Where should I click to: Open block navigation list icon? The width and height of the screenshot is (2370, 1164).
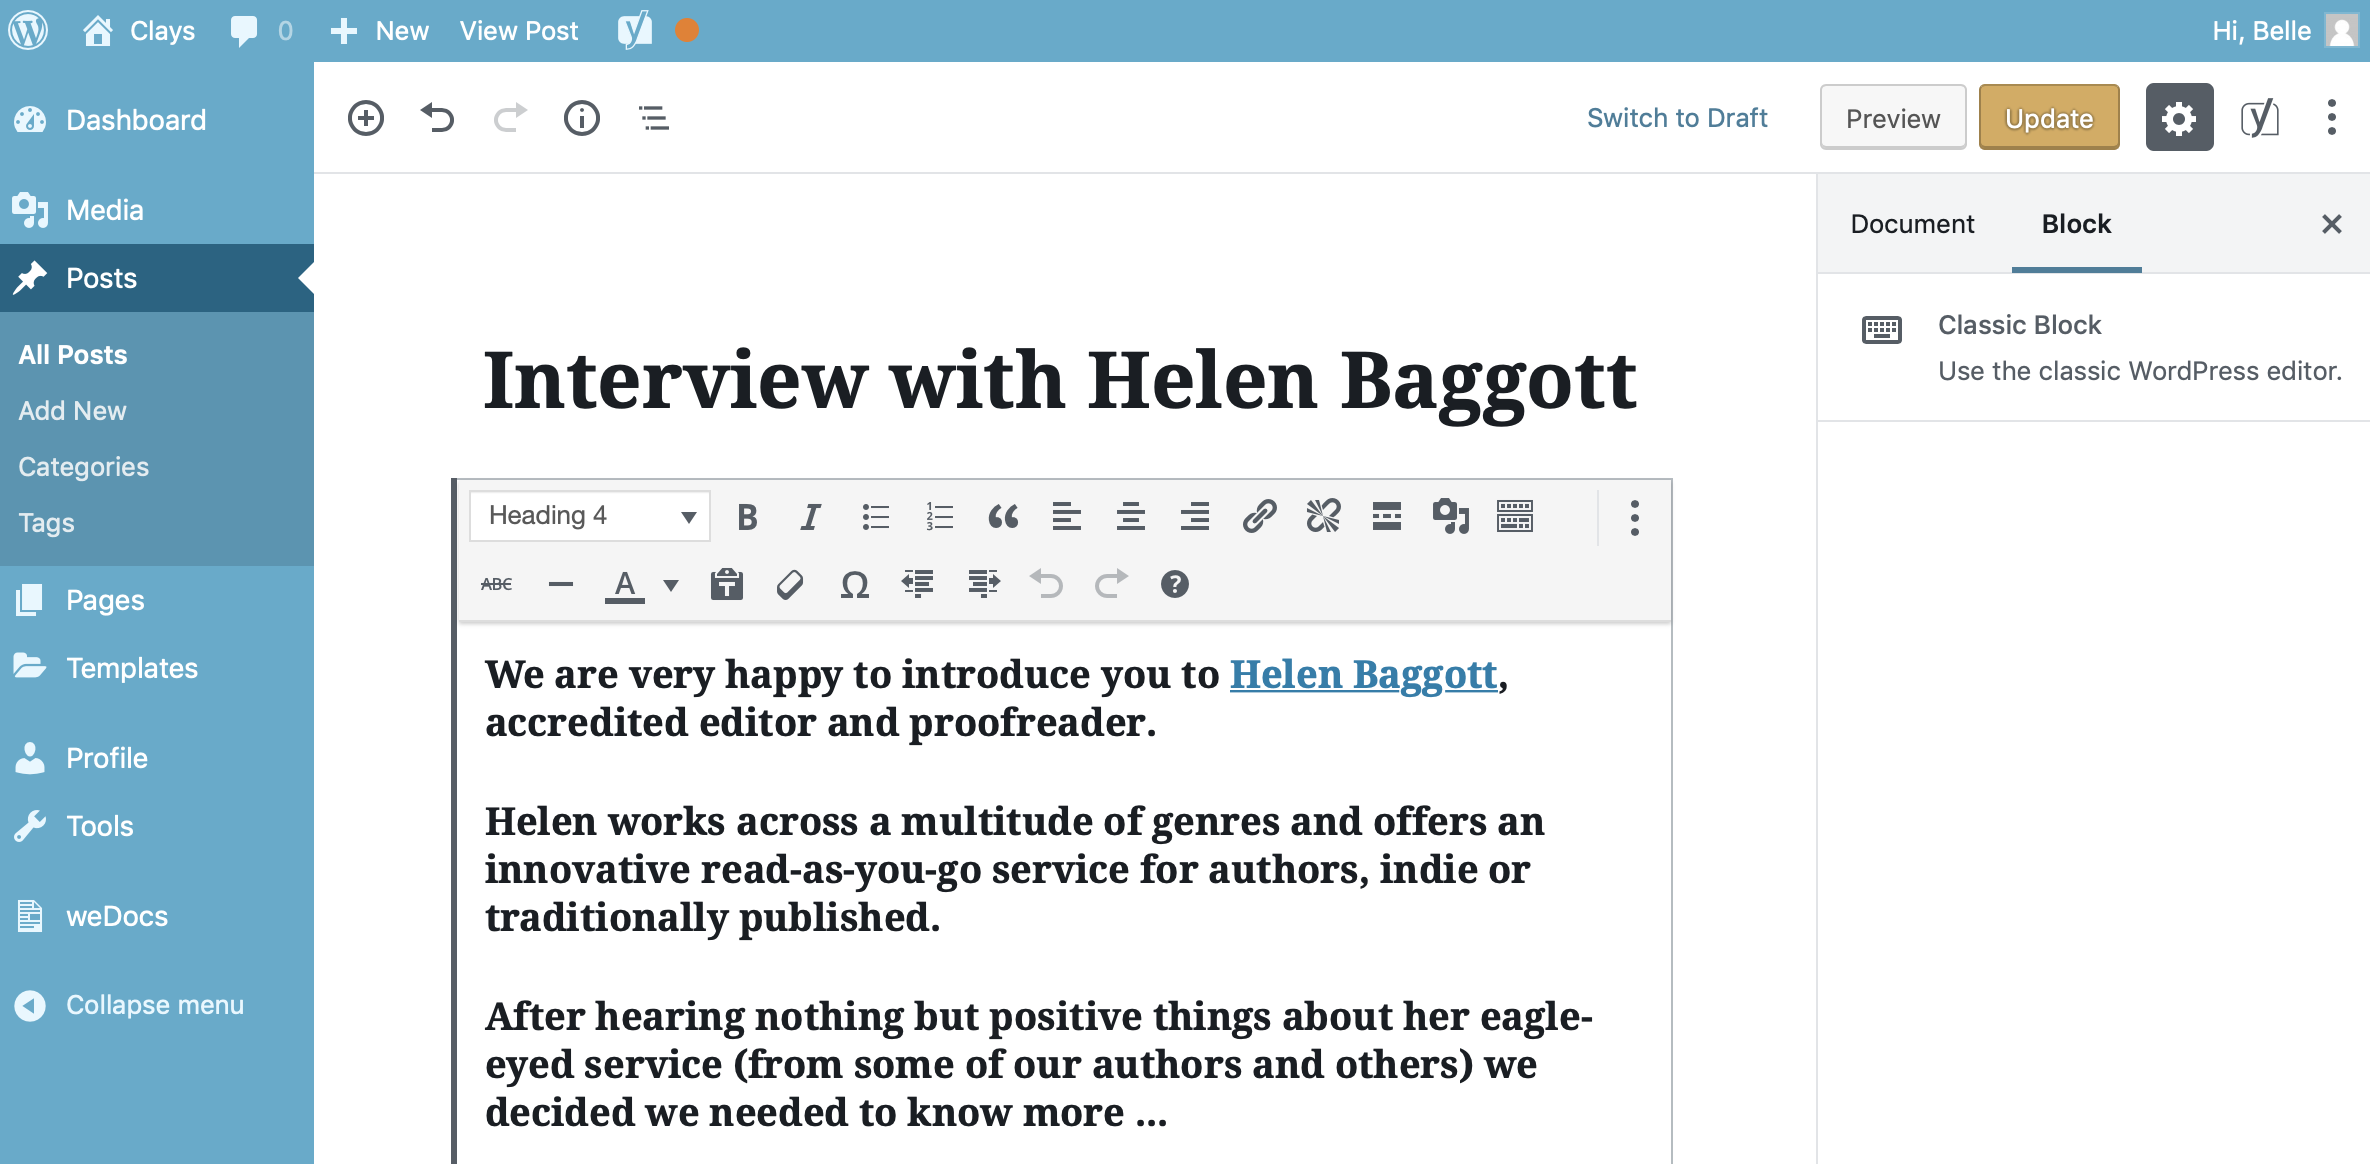pos(653,118)
